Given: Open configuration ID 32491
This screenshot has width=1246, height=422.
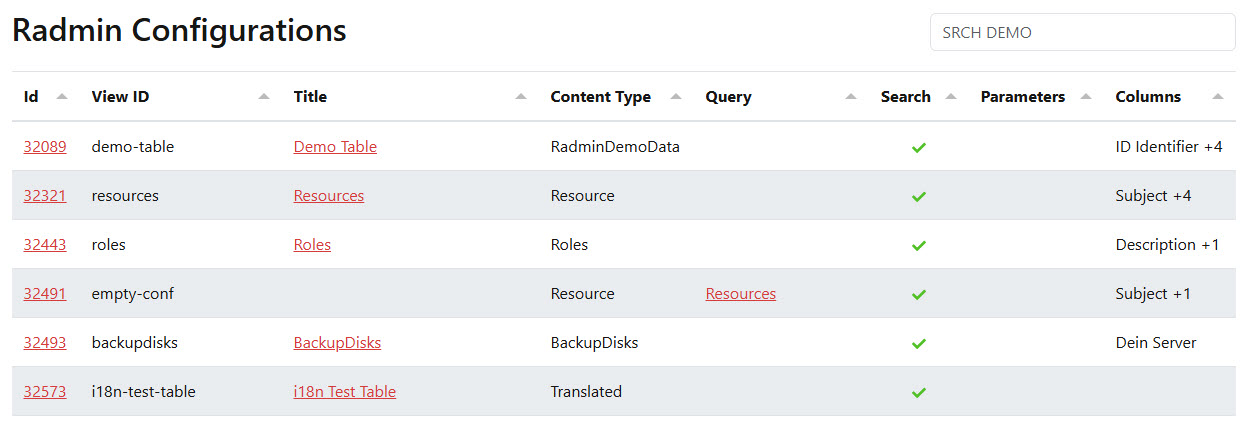Looking at the screenshot, I should click(45, 294).
